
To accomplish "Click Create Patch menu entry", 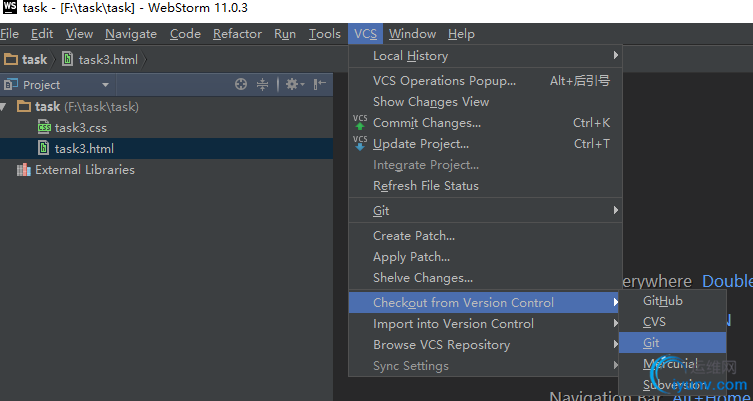I will point(413,236).
